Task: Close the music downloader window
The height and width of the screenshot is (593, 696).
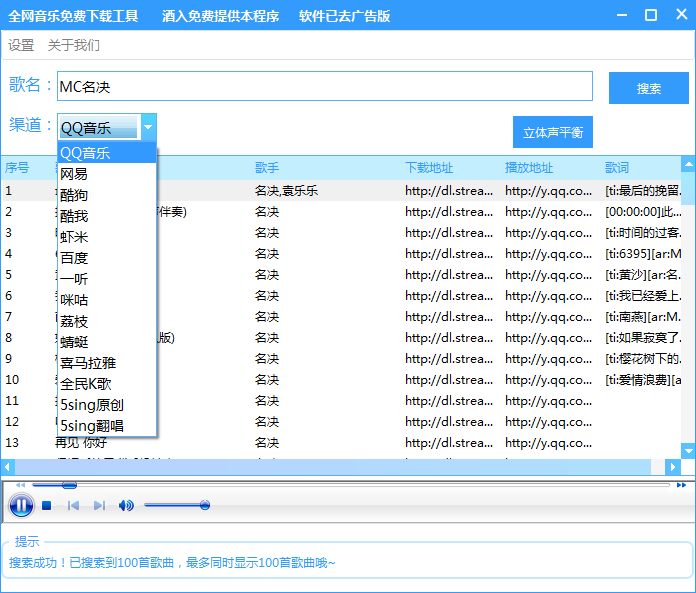Action: [x=681, y=15]
